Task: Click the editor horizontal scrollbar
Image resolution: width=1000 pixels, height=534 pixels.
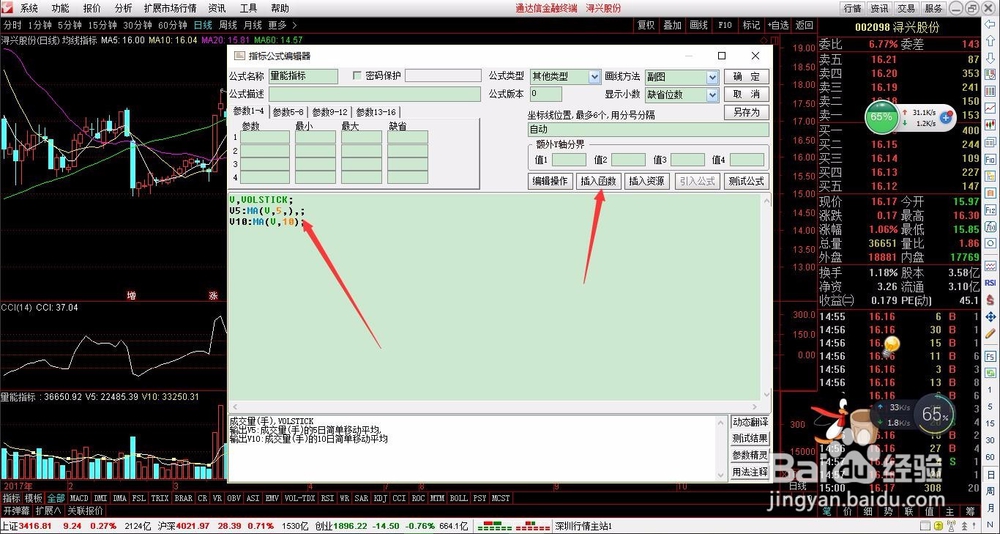Action: coord(494,406)
